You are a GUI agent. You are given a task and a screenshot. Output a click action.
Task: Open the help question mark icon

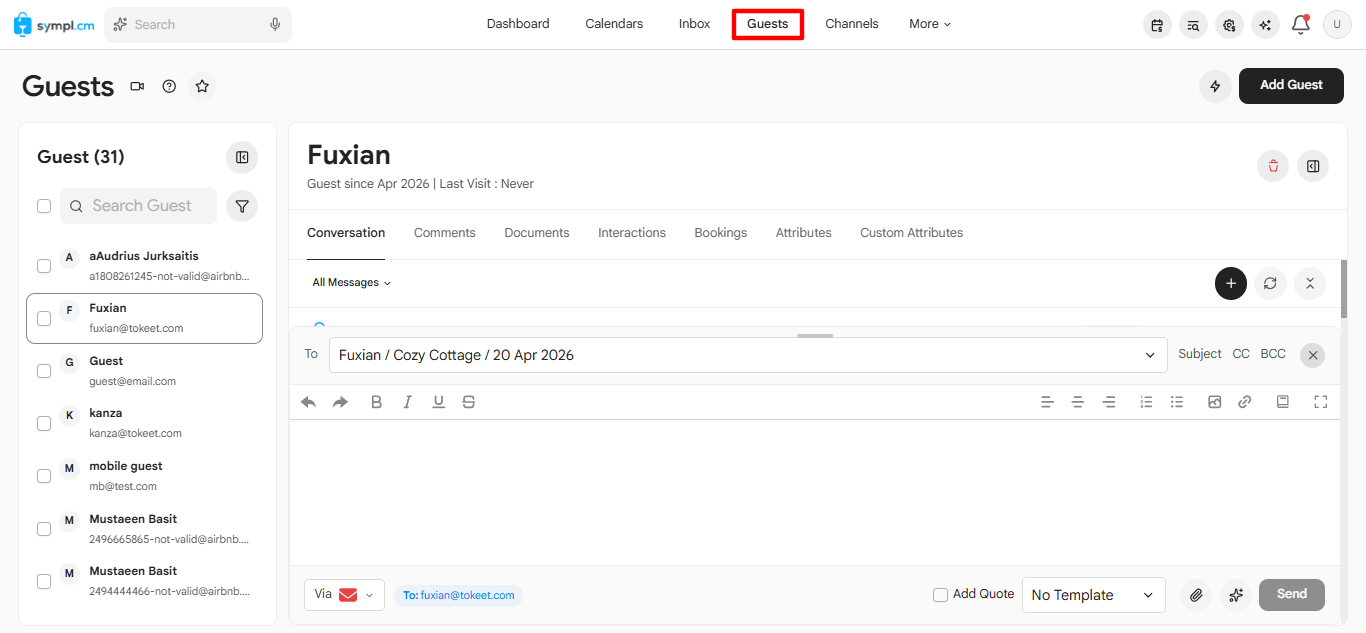[x=169, y=86]
